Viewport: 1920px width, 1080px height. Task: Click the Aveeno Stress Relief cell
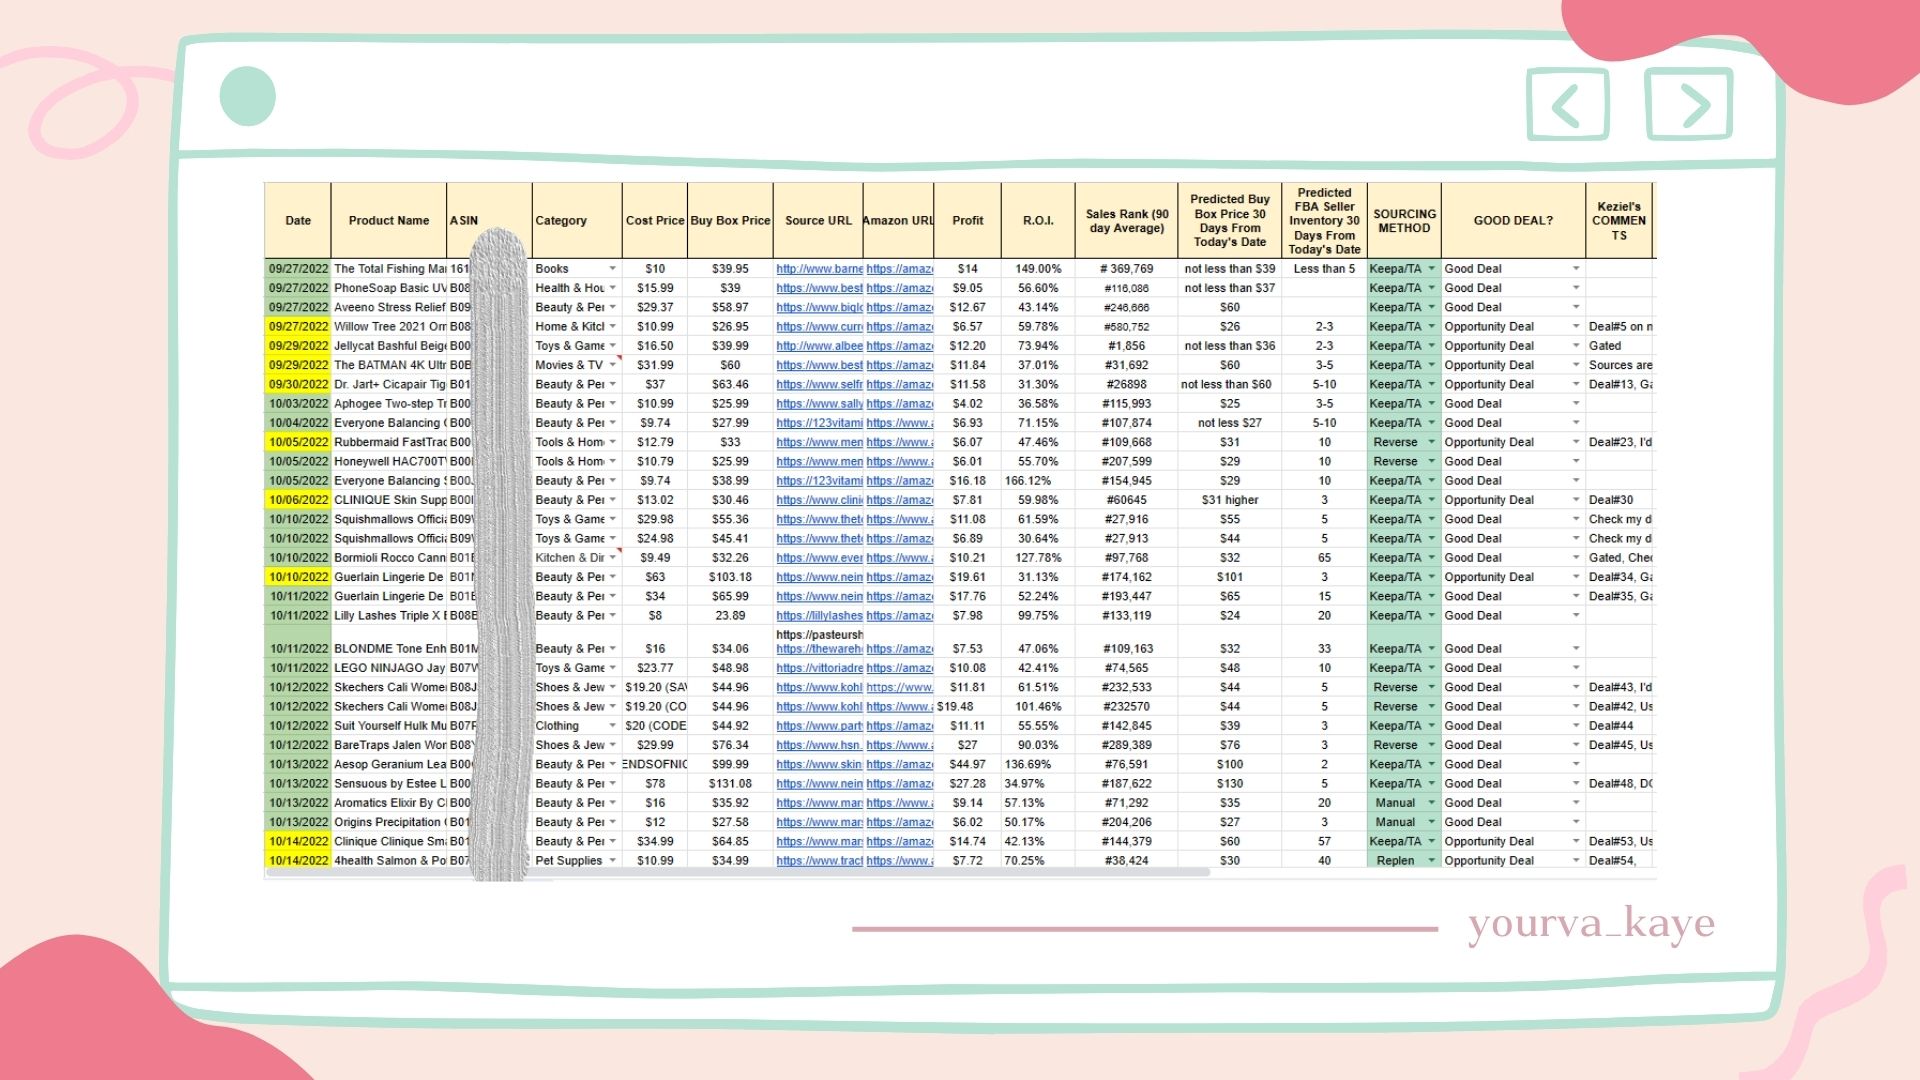tap(389, 308)
